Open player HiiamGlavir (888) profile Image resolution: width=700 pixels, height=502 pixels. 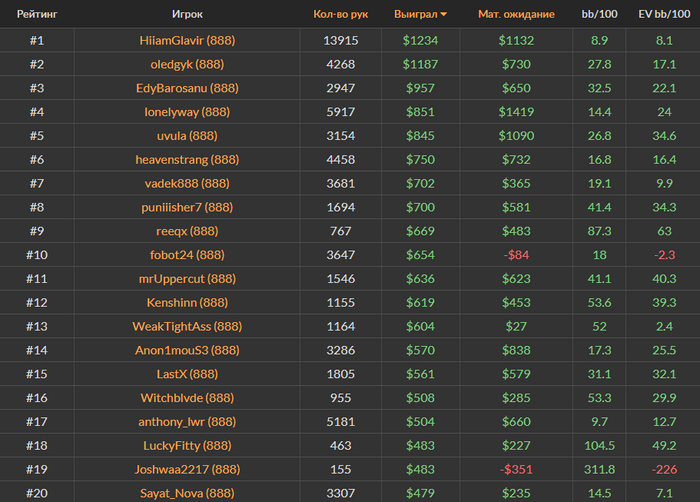click(x=187, y=40)
